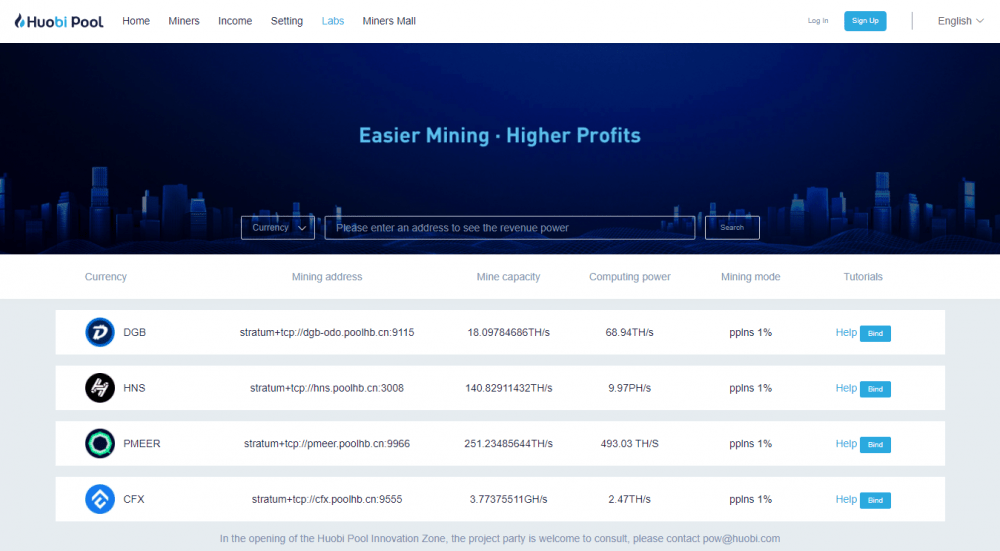This screenshot has height=551, width=1000.
Task: Click the Huobi Pool logo
Action: point(59,21)
